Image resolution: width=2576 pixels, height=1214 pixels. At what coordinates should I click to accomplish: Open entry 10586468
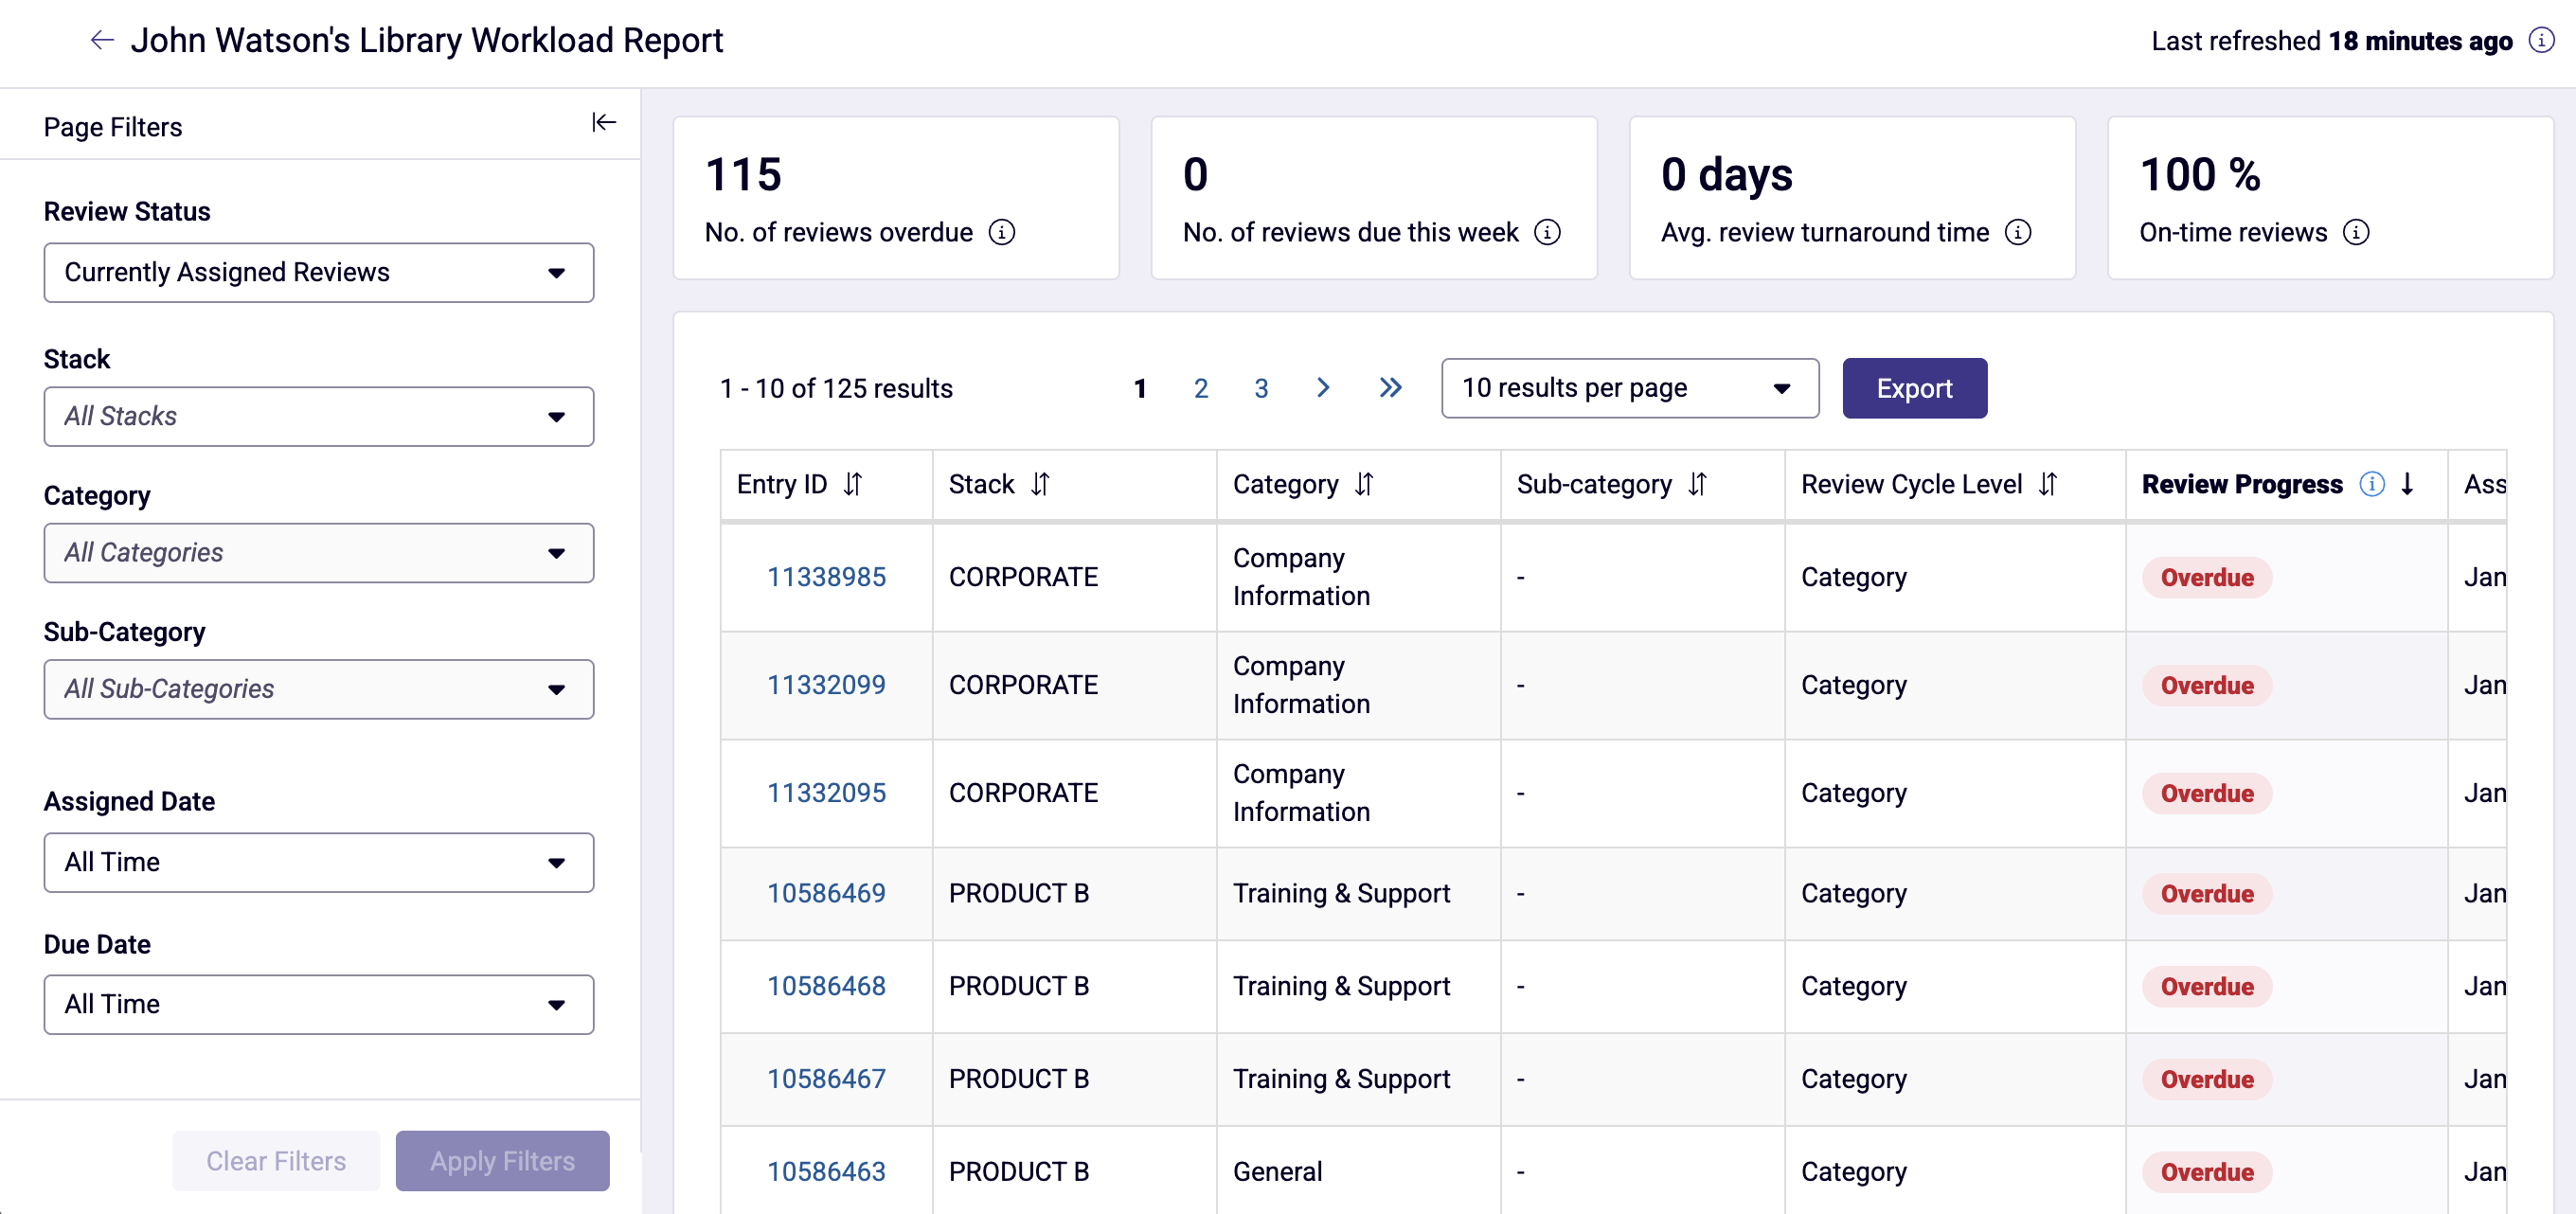[826, 986]
